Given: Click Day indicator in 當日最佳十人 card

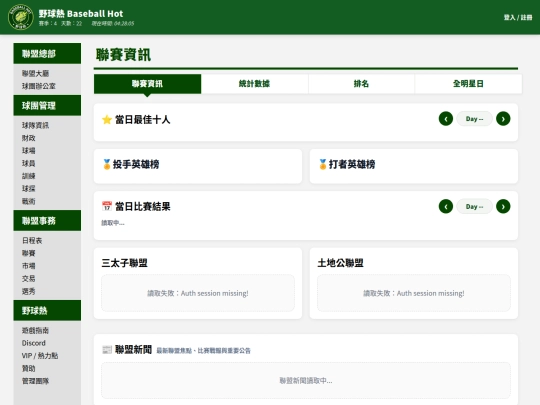Looking at the screenshot, I should coord(474,119).
